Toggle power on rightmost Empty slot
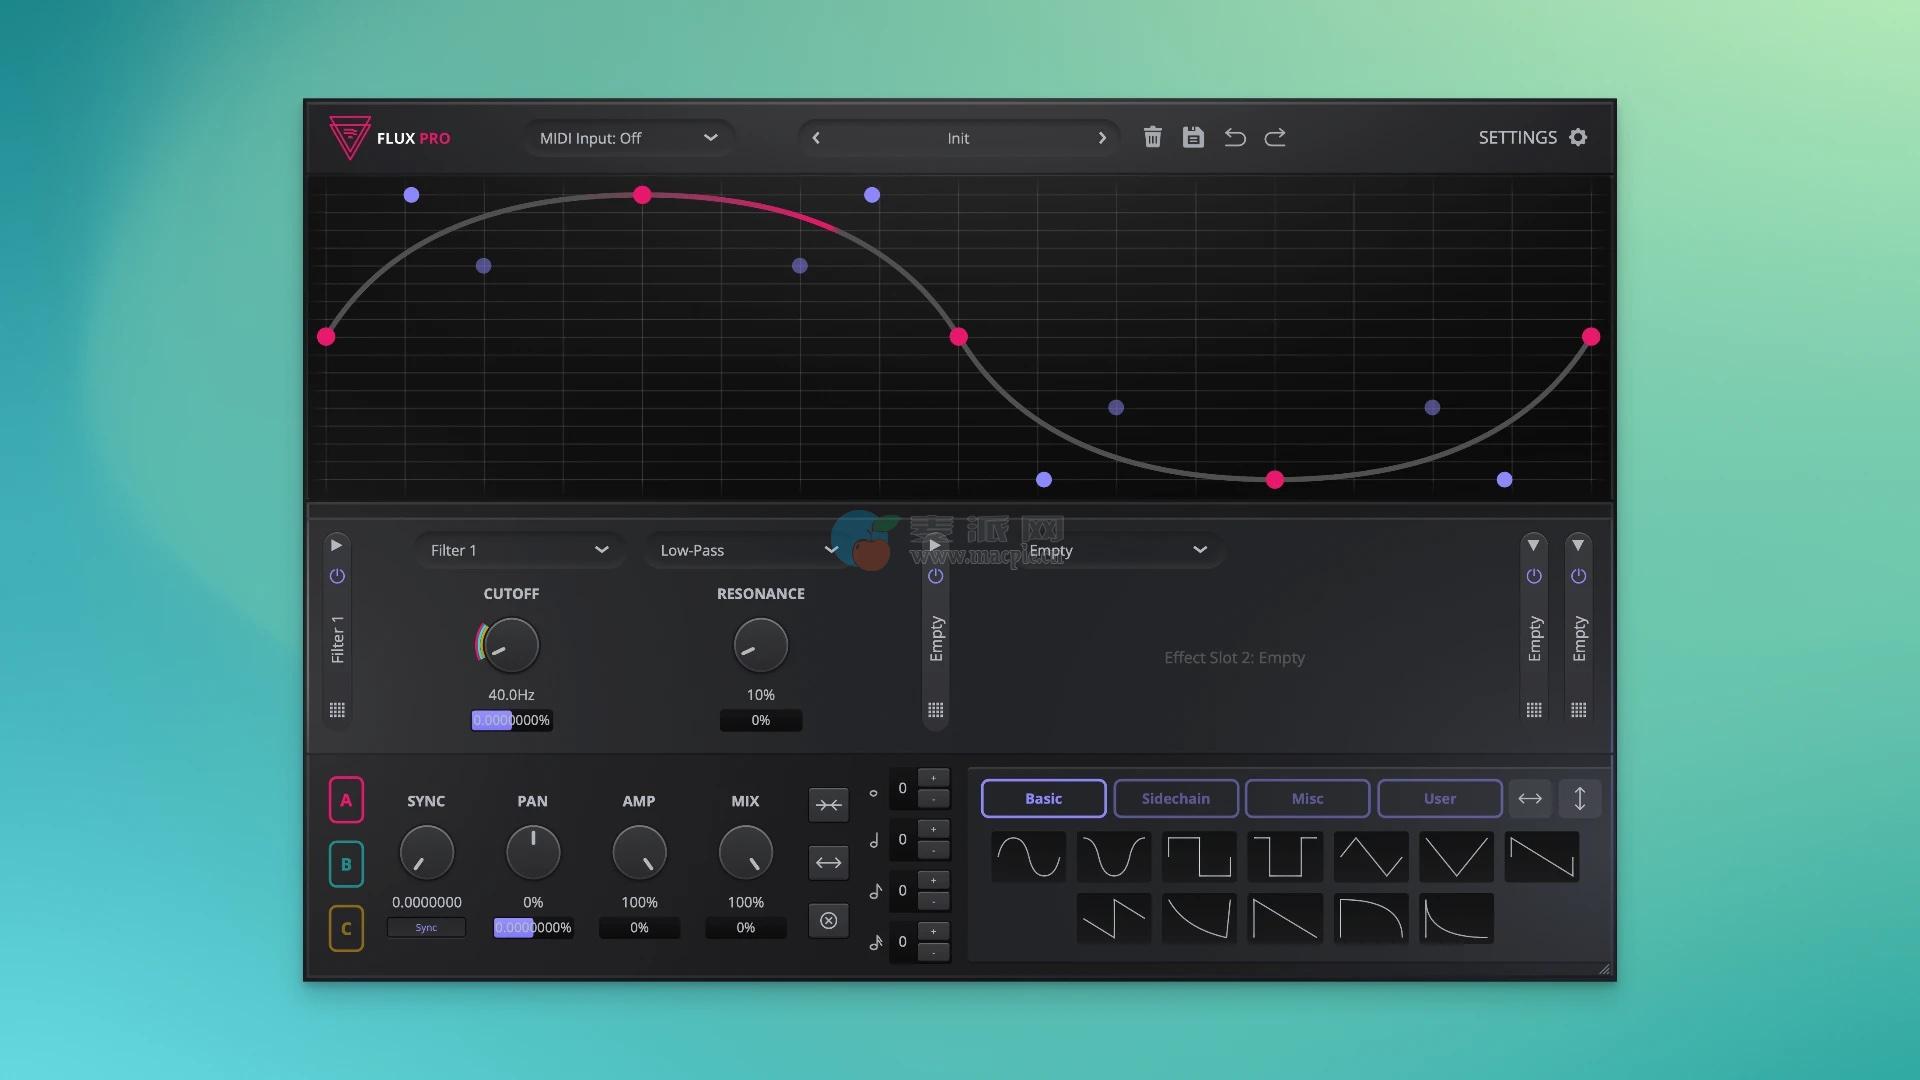Image resolution: width=1920 pixels, height=1080 pixels. coord(1578,576)
